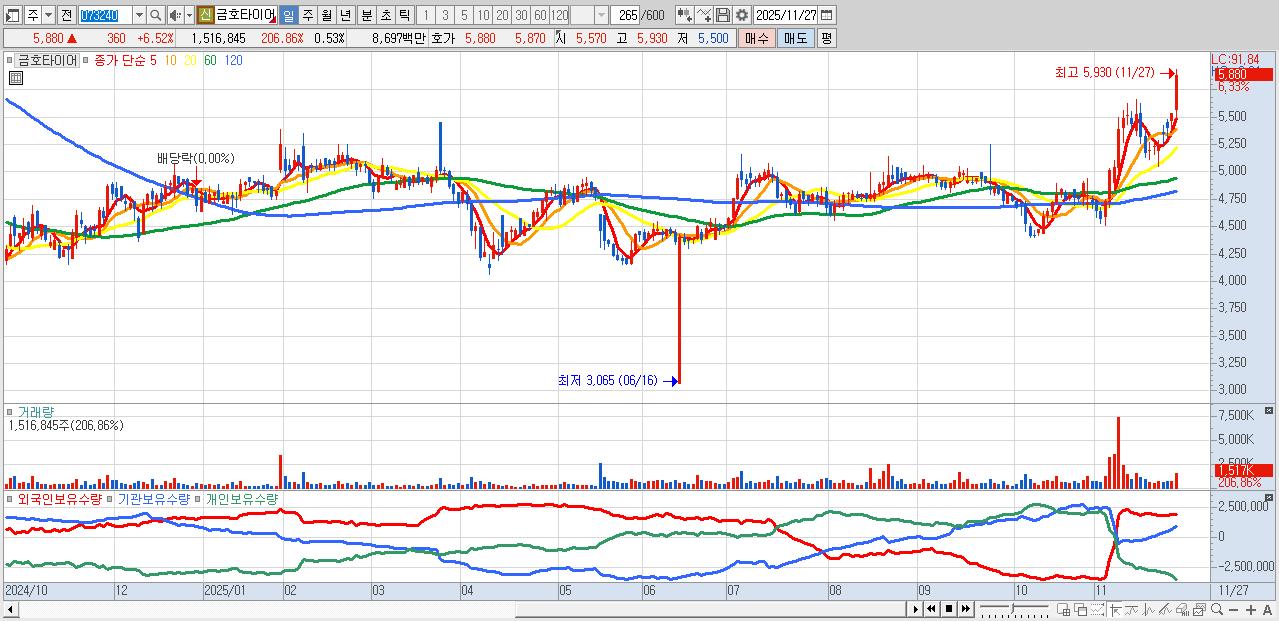Click the fast-forward button in replay controls
Image resolution: width=1279 pixels, height=621 pixels.
coord(966,609)
